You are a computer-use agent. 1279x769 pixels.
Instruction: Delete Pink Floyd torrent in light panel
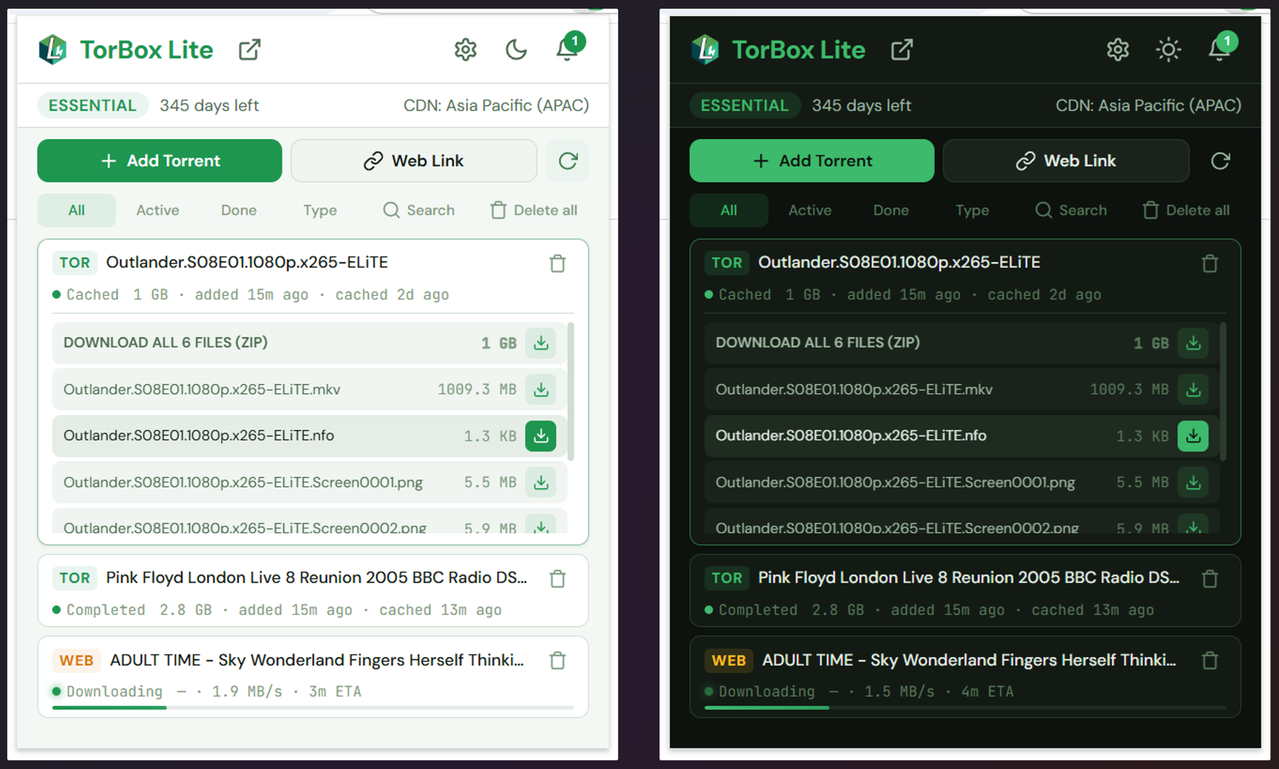tap(558, 578)
